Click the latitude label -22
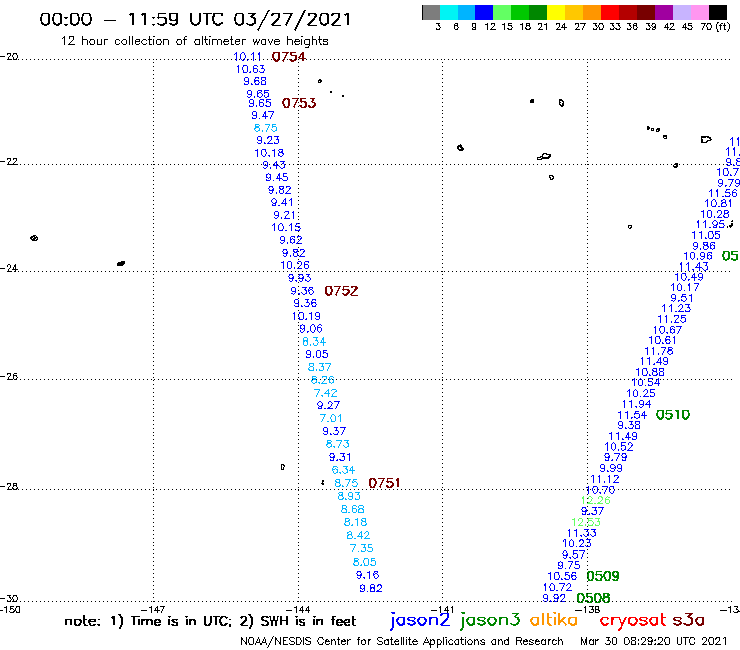The width and height of the screenshot is (740, 650). pos(9,161)
